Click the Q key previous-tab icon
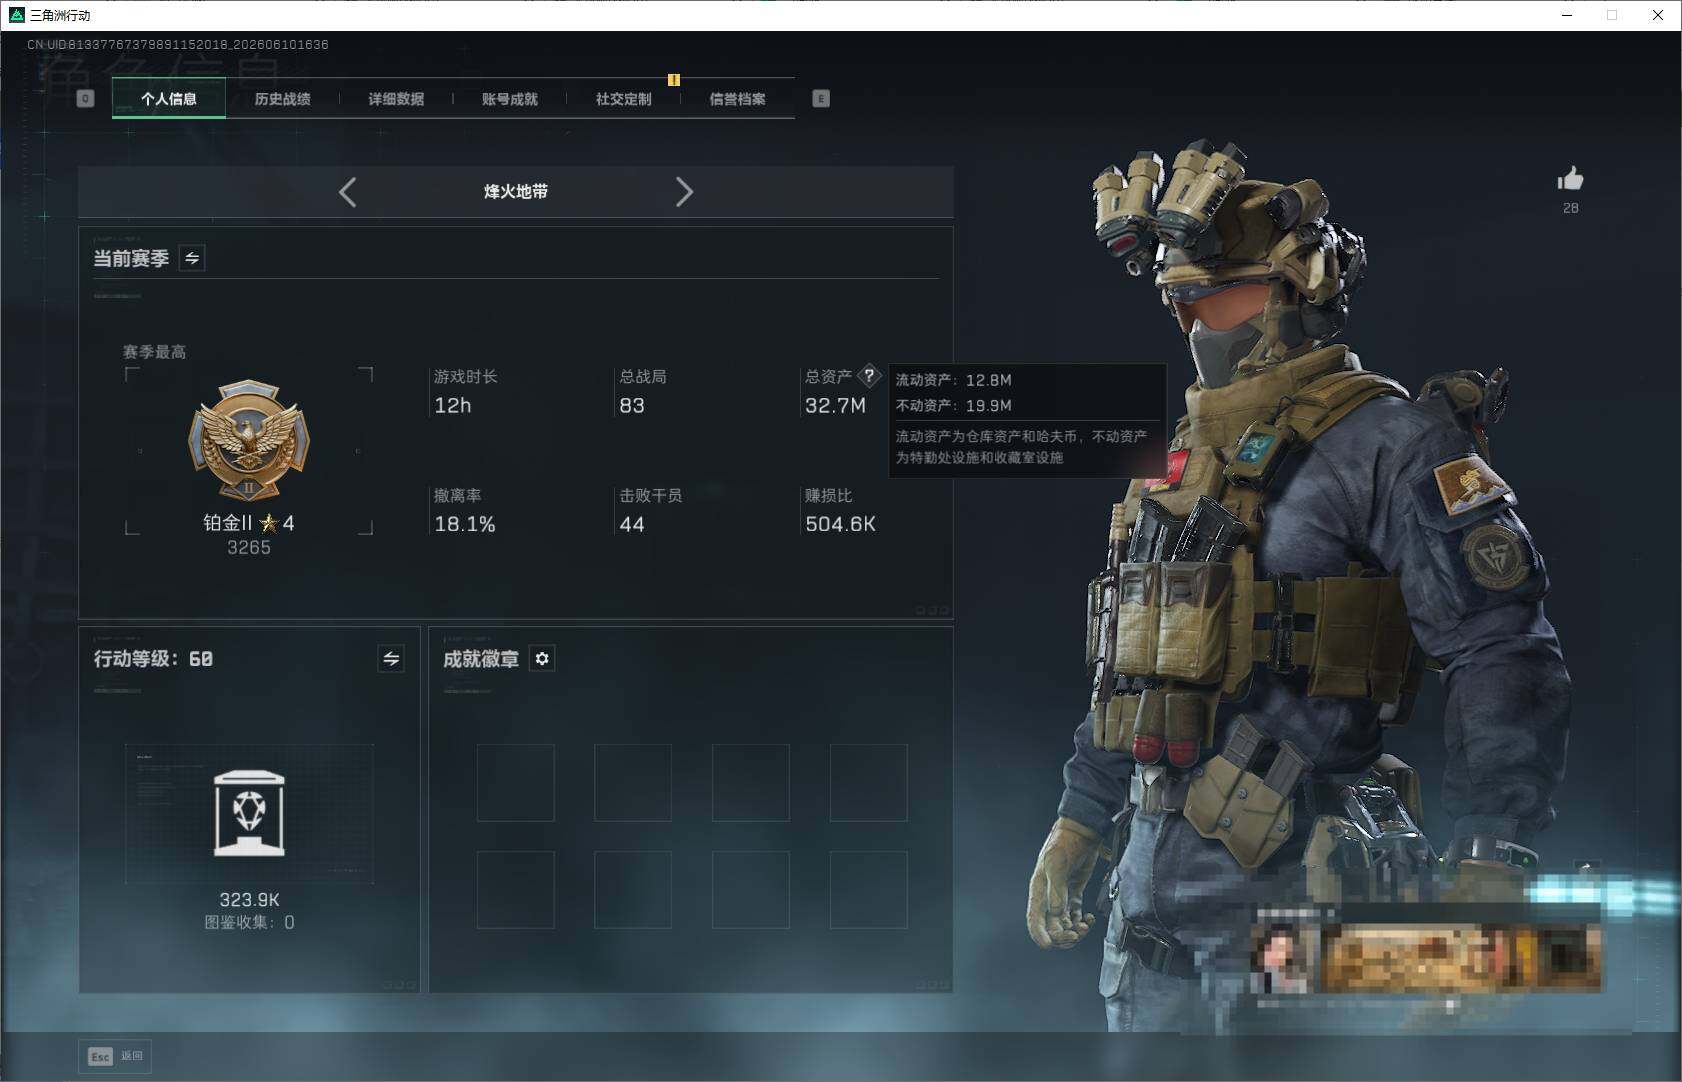Image resolution: width=1682 pixels, height=1082 pixels. pos(86,98)
